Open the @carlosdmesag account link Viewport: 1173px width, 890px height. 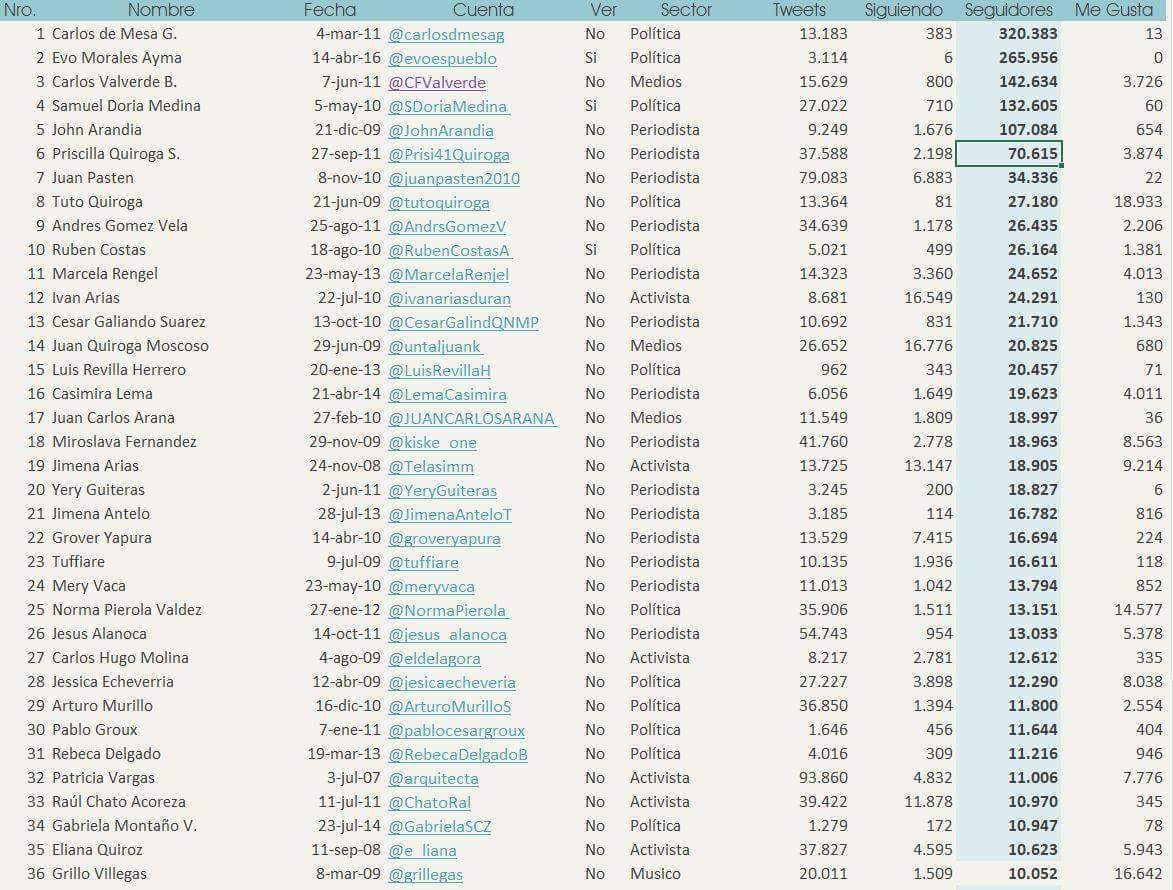[x=446, y=34]
